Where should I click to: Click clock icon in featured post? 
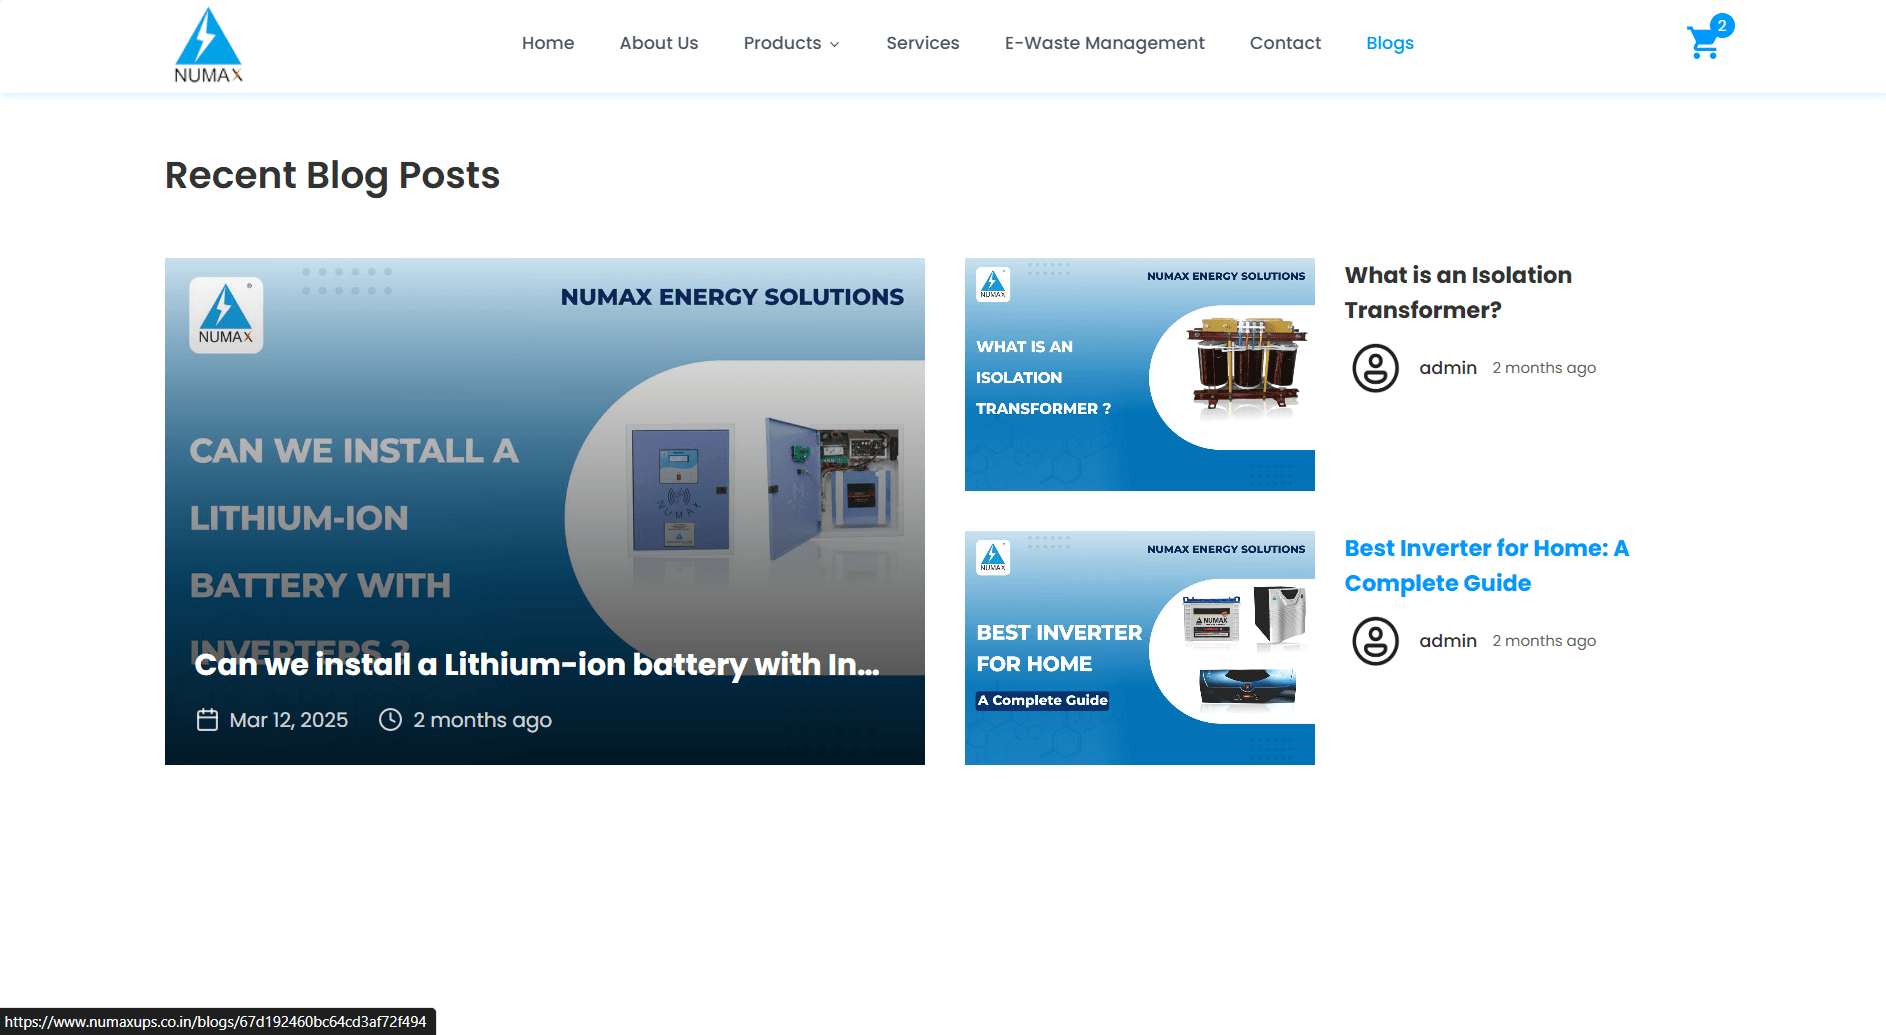[390, 720]
